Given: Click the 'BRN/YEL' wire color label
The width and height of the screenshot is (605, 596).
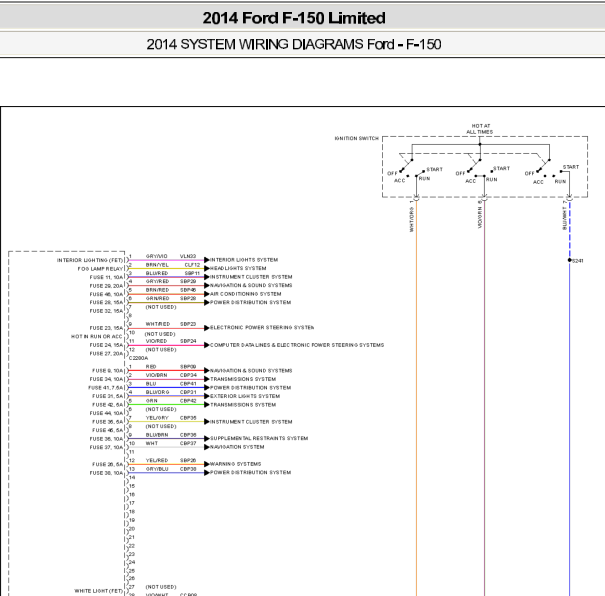Looking at the screenshot, I should pos(157,265).
